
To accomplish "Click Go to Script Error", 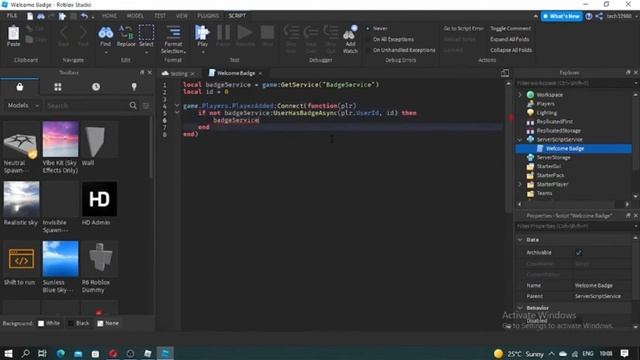I will (463, 28).
